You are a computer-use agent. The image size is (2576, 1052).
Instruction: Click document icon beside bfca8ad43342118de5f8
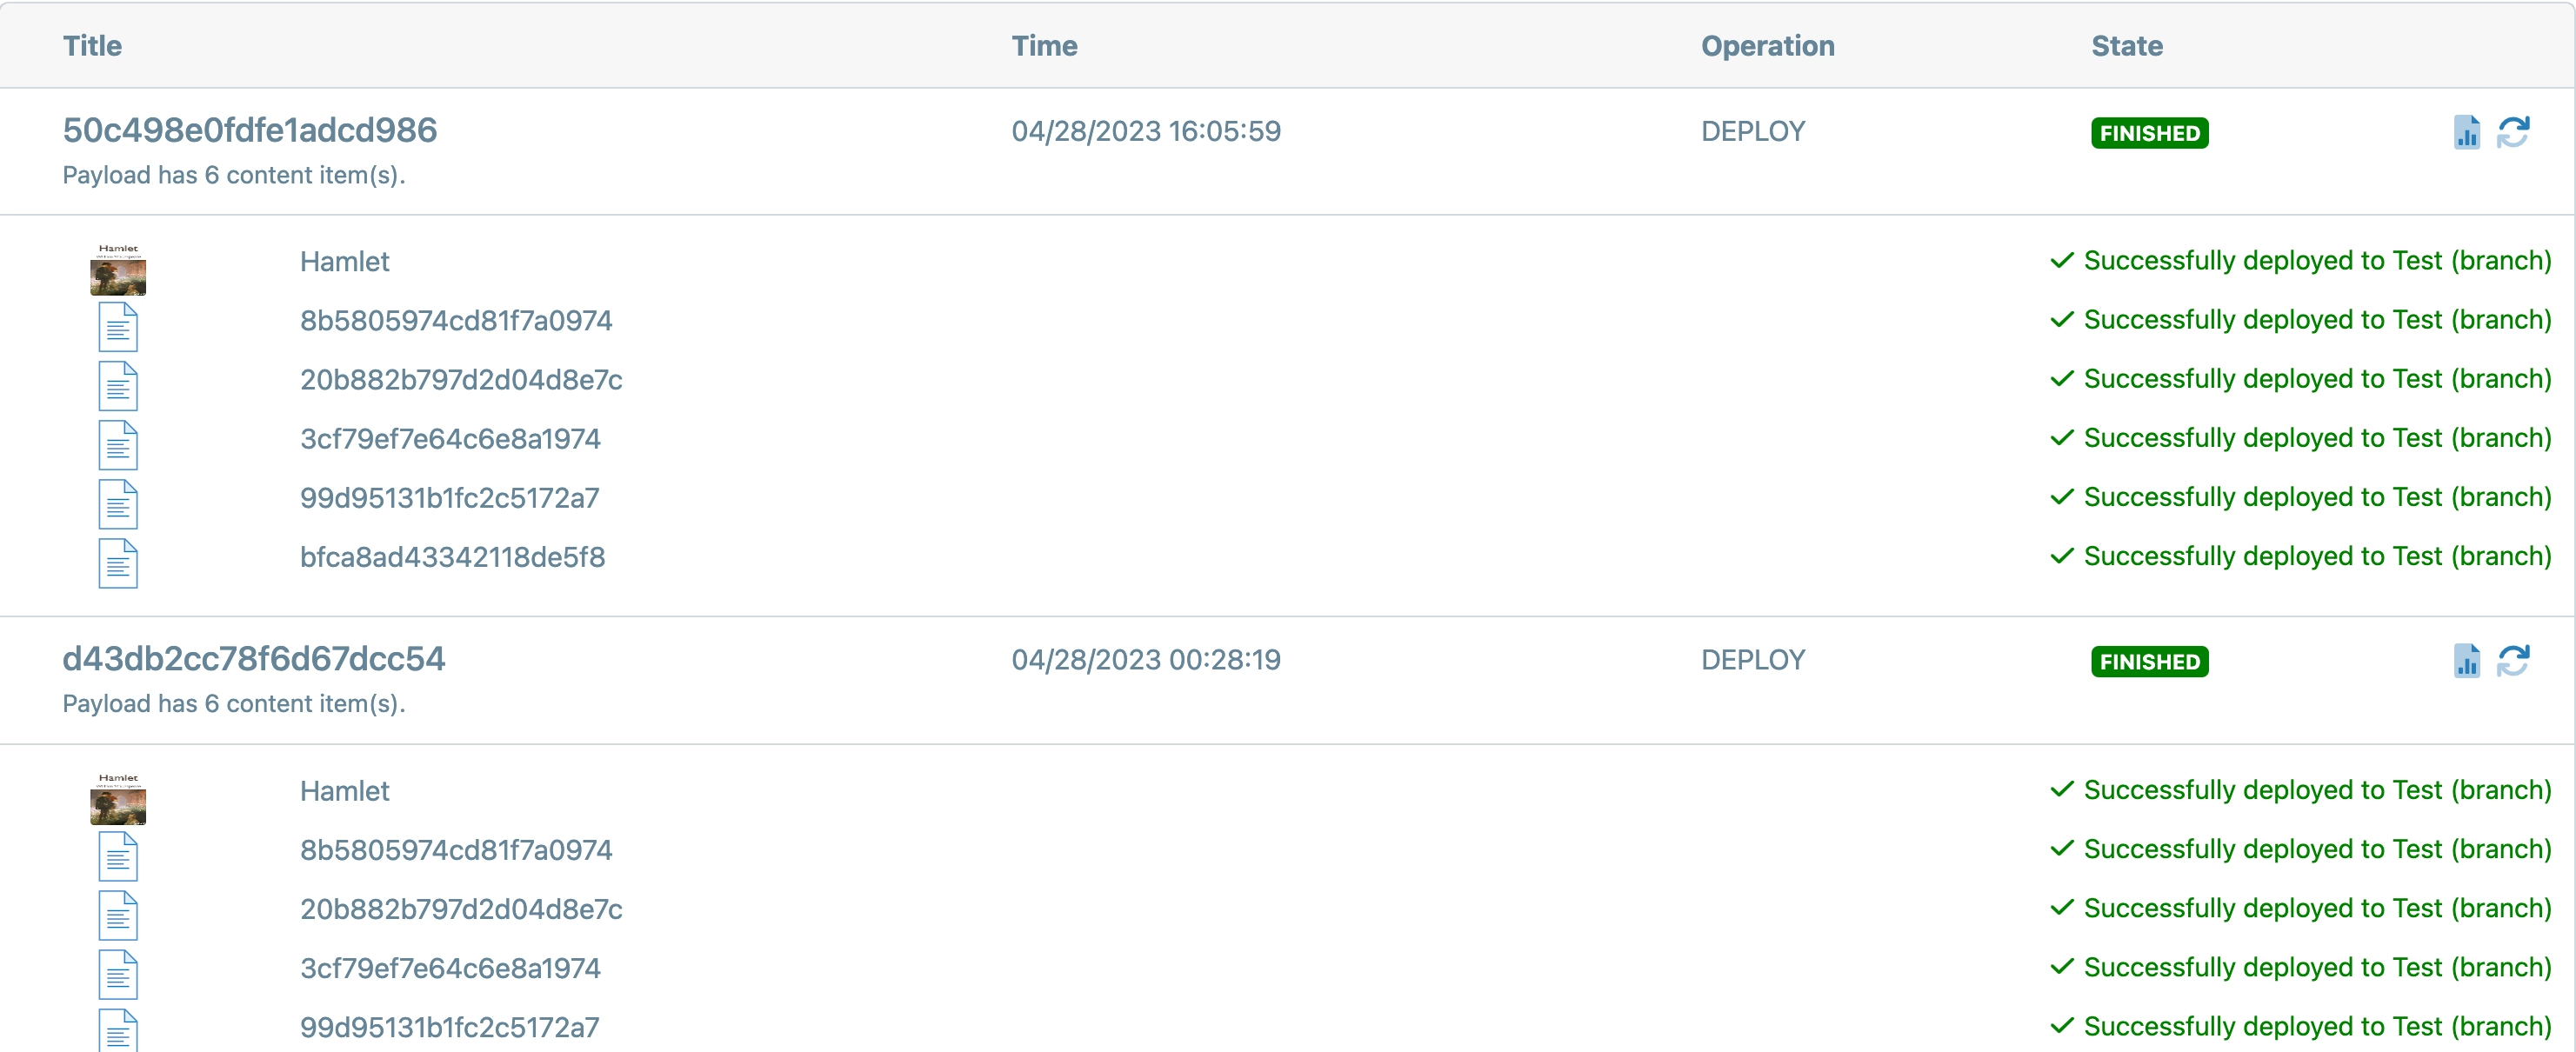(118, 563)
